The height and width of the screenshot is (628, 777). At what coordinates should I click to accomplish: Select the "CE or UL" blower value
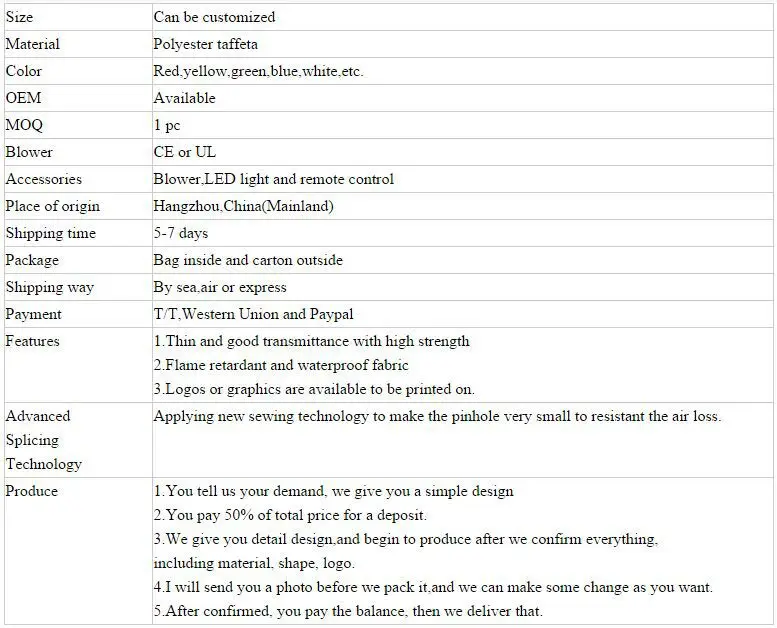184,152
